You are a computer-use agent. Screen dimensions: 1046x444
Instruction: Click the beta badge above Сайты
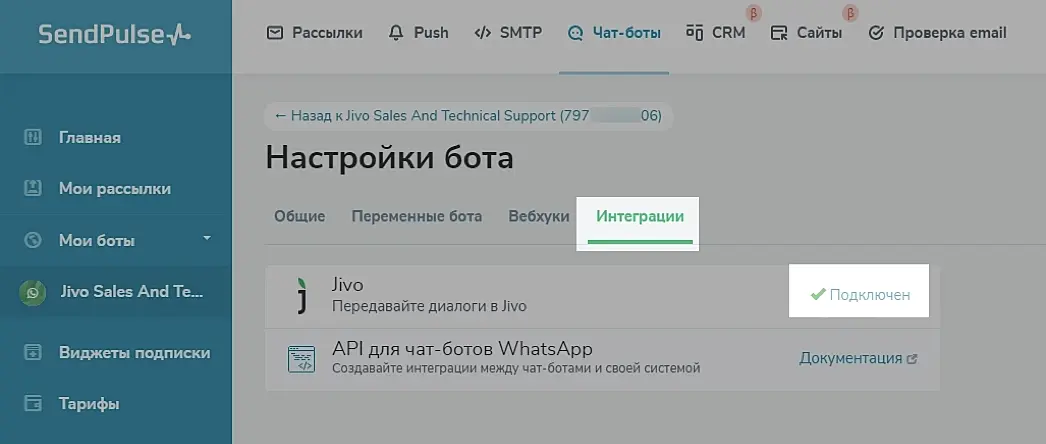850,12
